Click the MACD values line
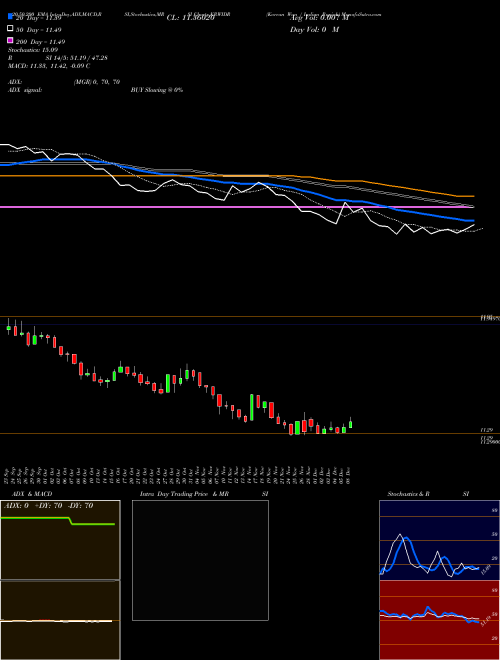This screenshot has height=660, width=500. point(49,66)
